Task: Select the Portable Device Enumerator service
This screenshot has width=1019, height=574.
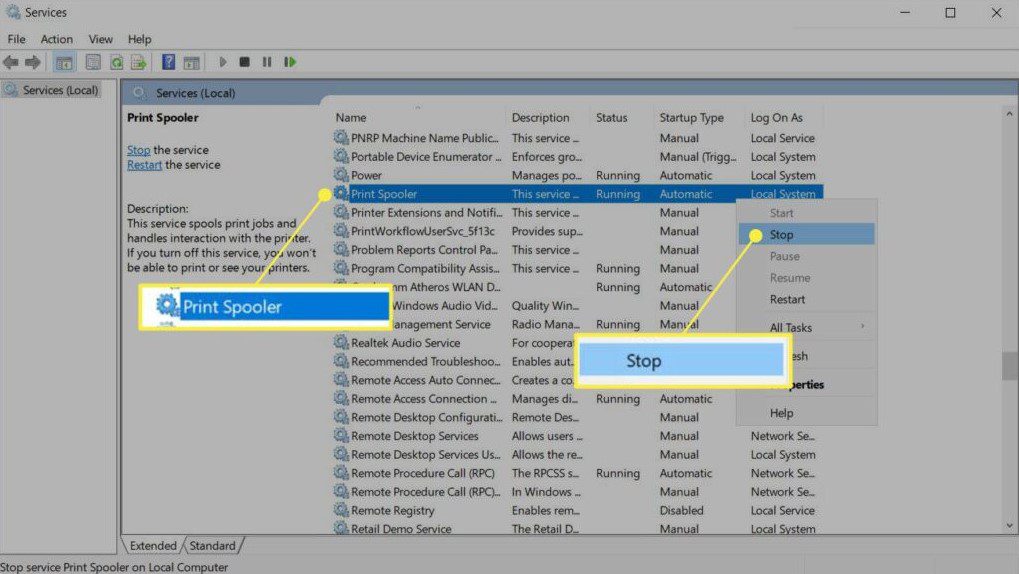Action: pyautogui.click(x=578, y=157)
